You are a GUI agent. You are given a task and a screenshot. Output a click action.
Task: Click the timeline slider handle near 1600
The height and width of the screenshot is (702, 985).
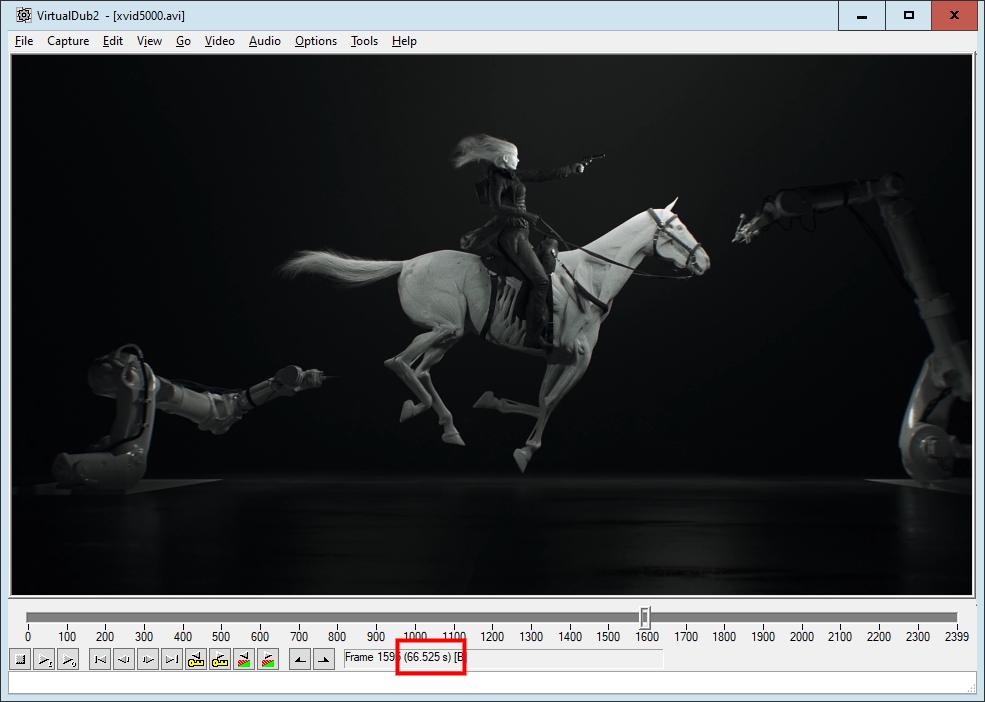[x=645, y=617]
